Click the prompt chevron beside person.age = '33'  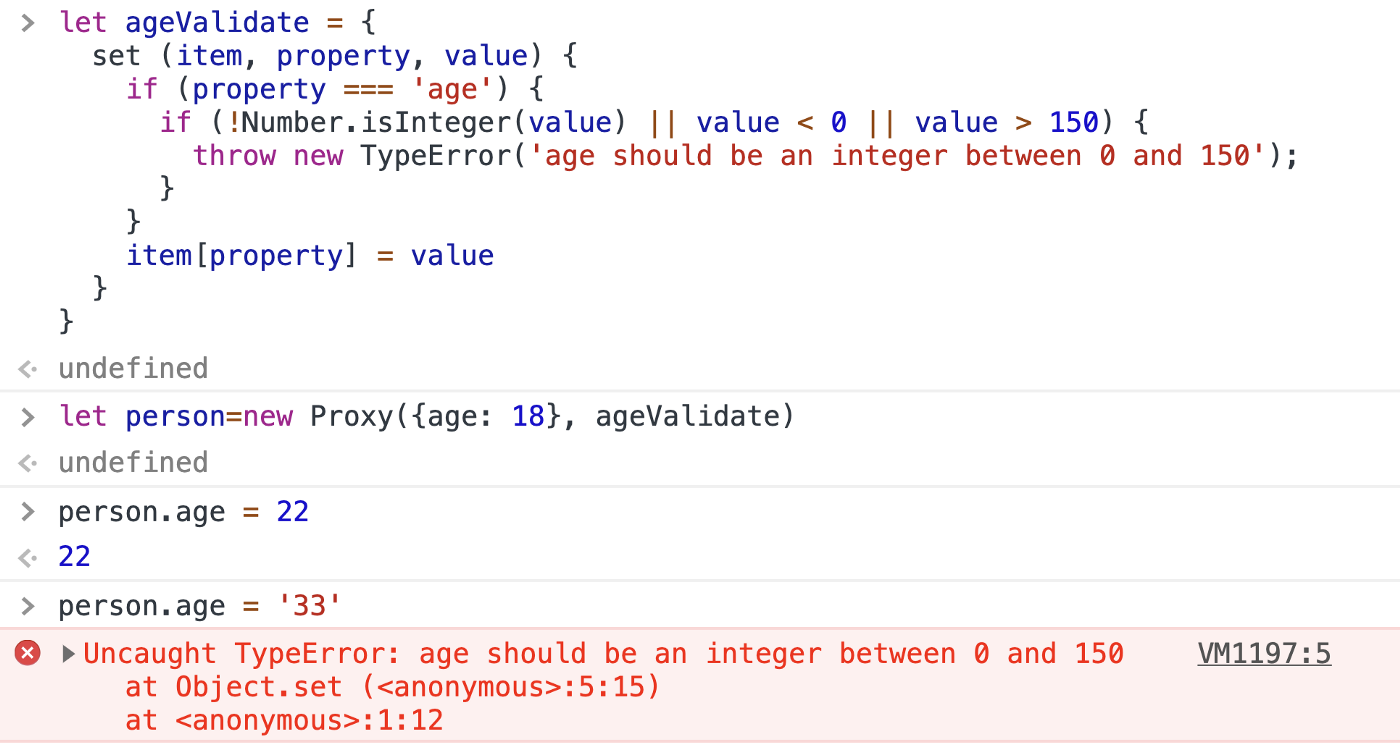(28, 606)
